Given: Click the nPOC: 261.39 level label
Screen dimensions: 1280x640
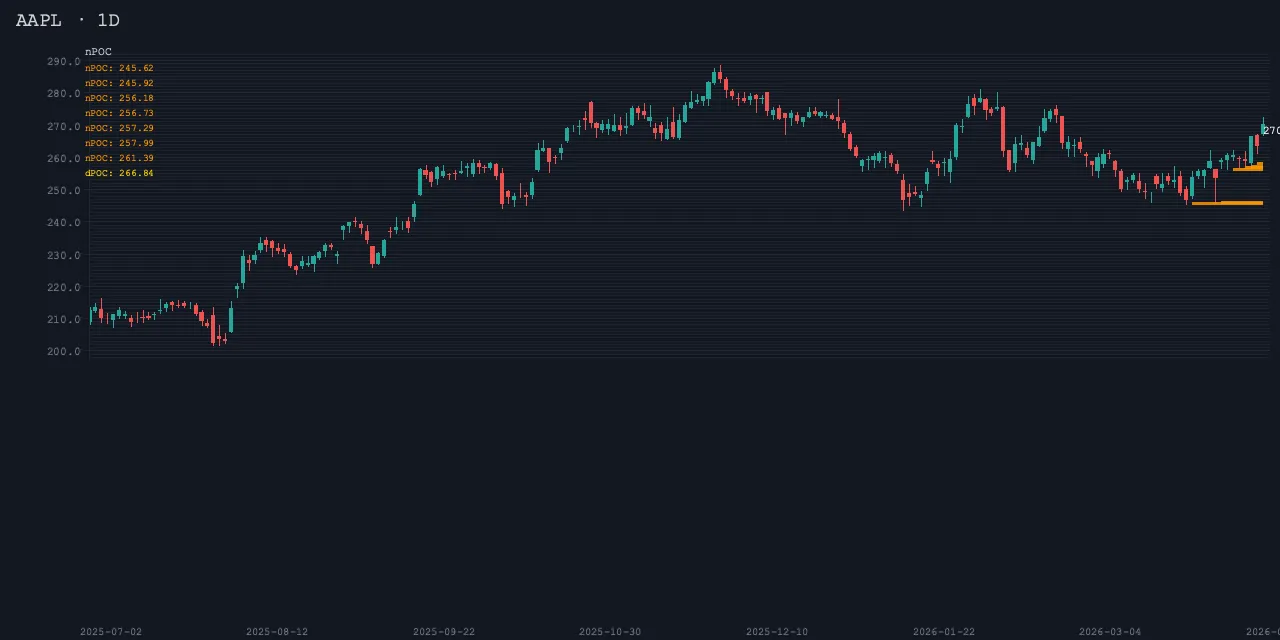Looking at the screenshot, I should point(119,158).
